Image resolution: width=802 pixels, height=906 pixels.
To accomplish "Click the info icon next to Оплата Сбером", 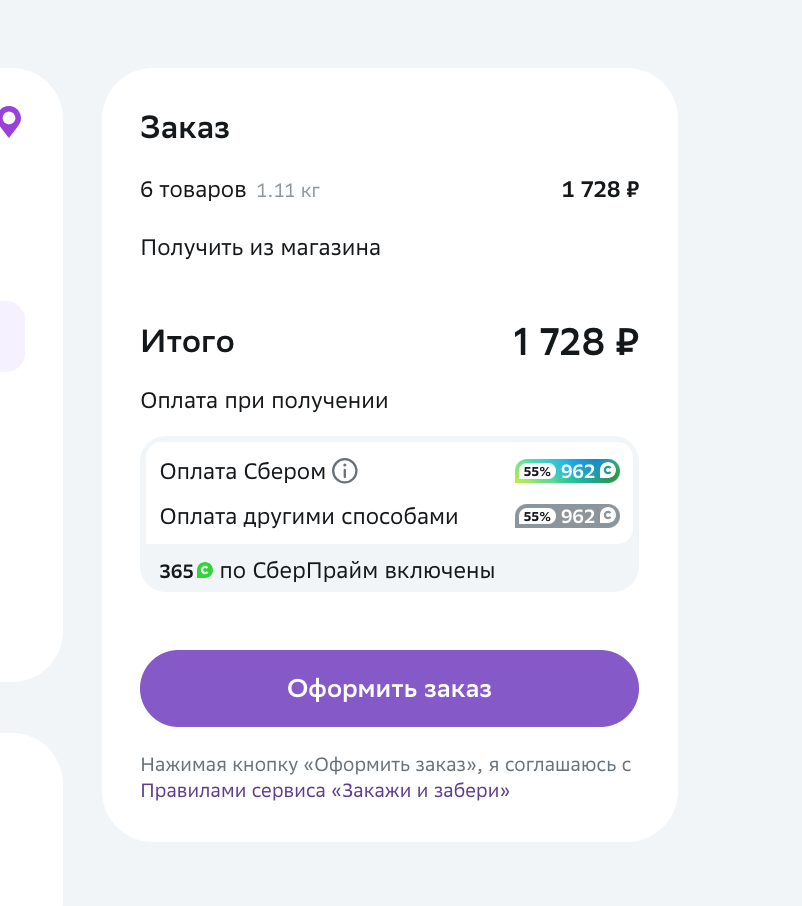I will click(x=344, y=471).
